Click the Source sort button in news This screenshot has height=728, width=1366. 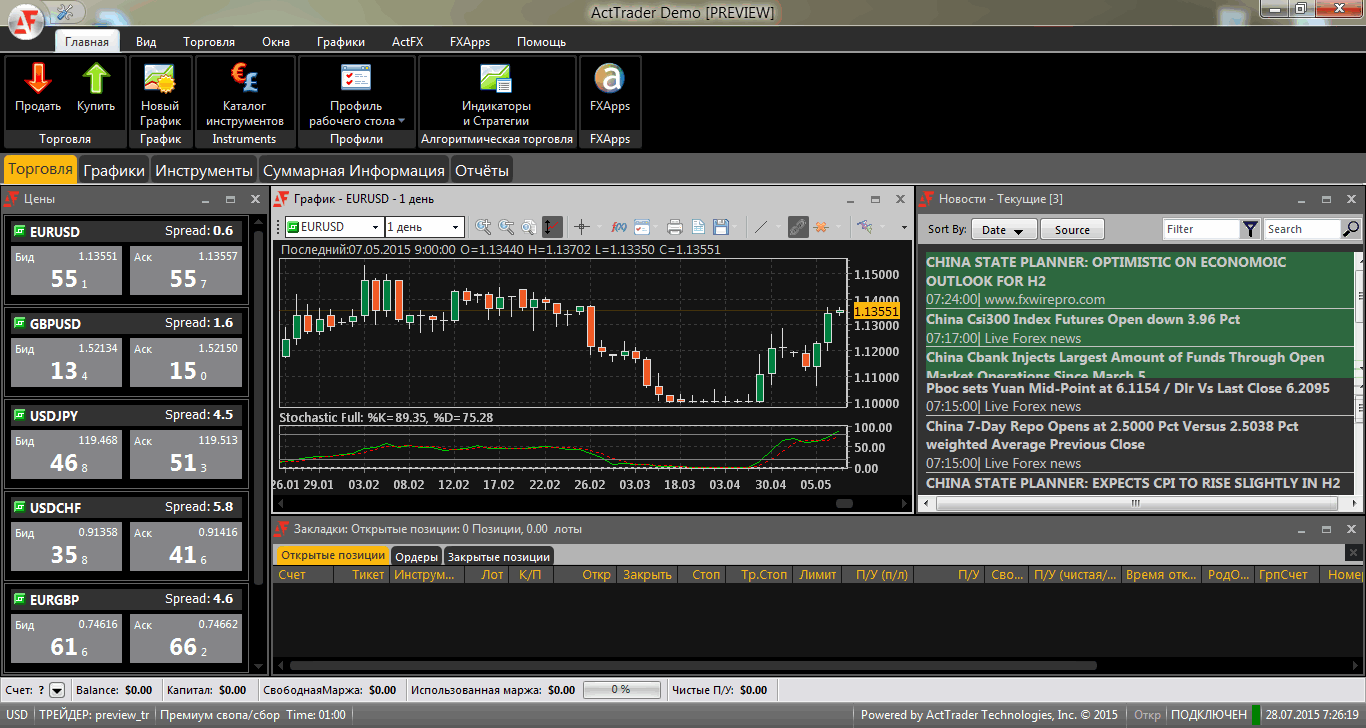(x=1072, y=229)
